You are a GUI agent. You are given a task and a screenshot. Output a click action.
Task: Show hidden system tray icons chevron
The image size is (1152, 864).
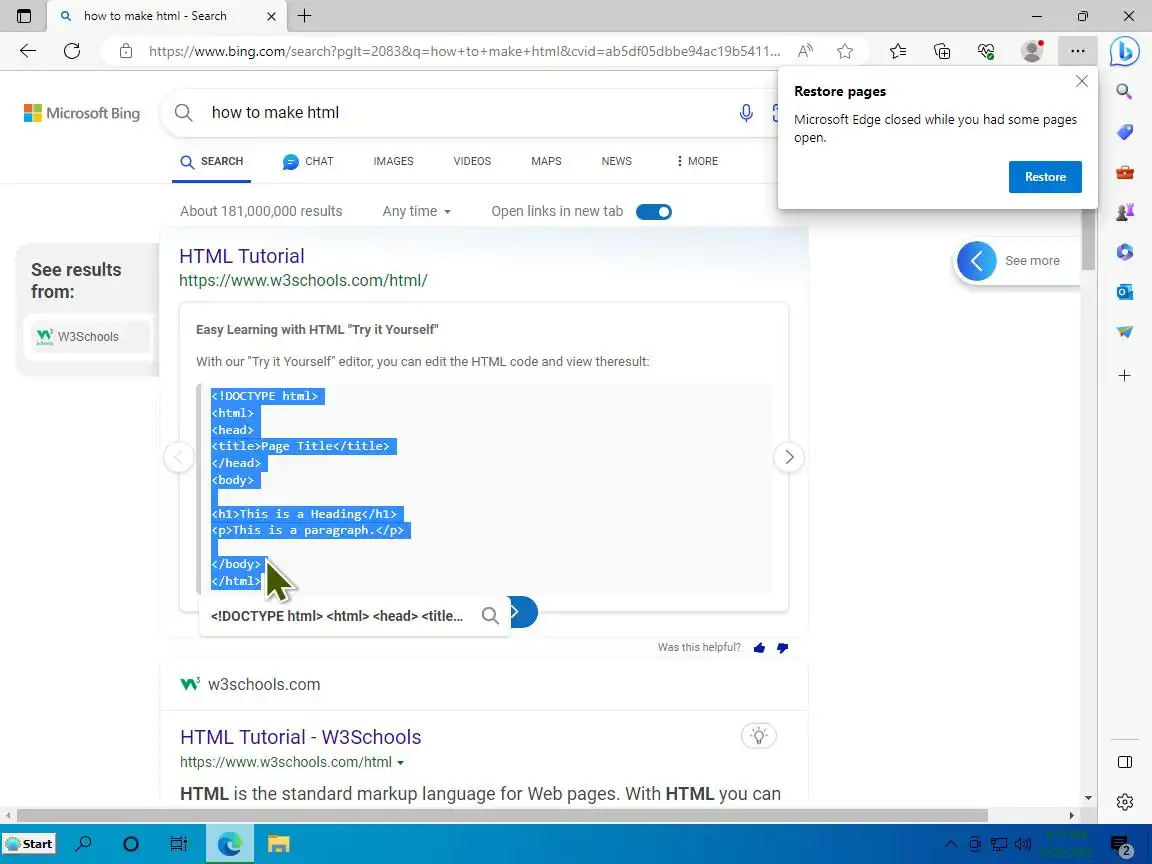(950, 843)
